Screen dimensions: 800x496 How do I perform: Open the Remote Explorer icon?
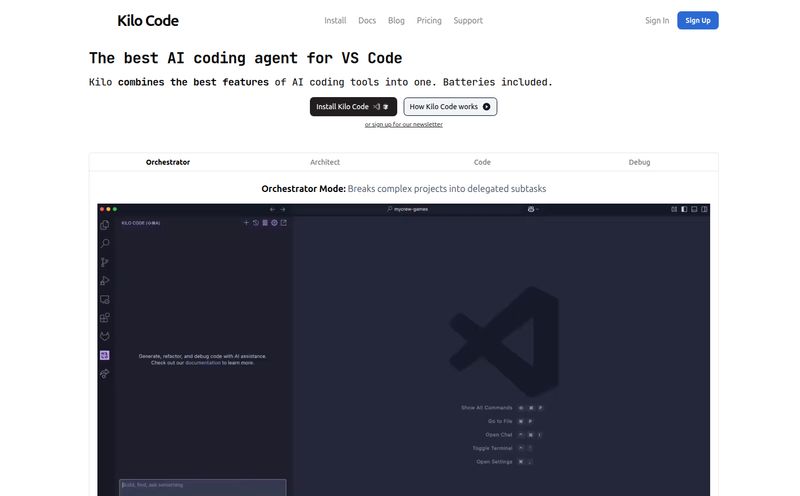[105, 300]
